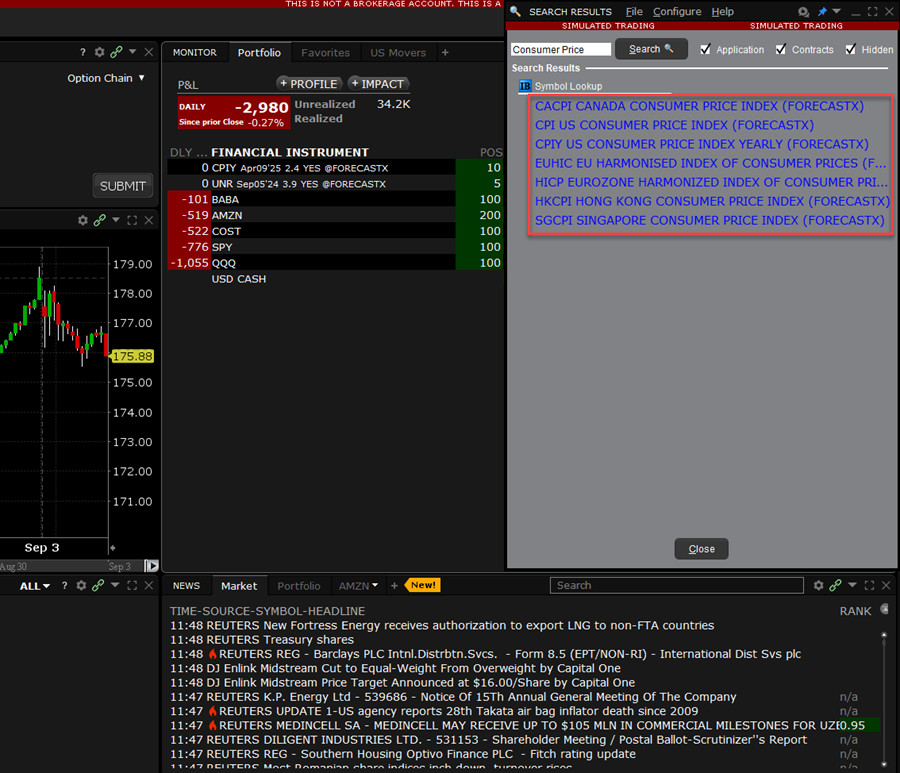Screen dimensions: 900x773
Task: Maximize the chart panel with the expand icon
Action: tap(132, 220)
